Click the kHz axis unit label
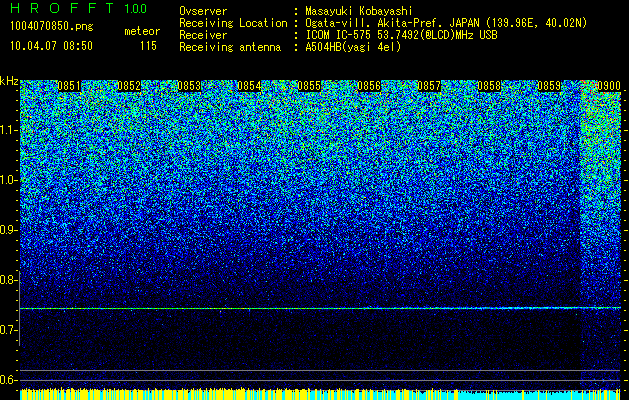Screen dimensions: 629x400 9,81
